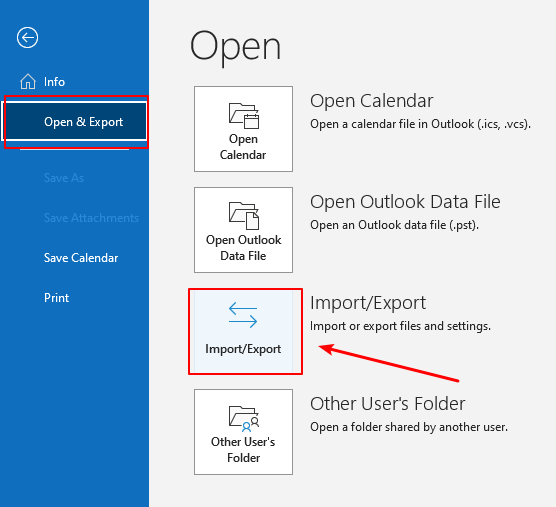
Task: Open the Save Calendar option
Action: tap(81, 258)
